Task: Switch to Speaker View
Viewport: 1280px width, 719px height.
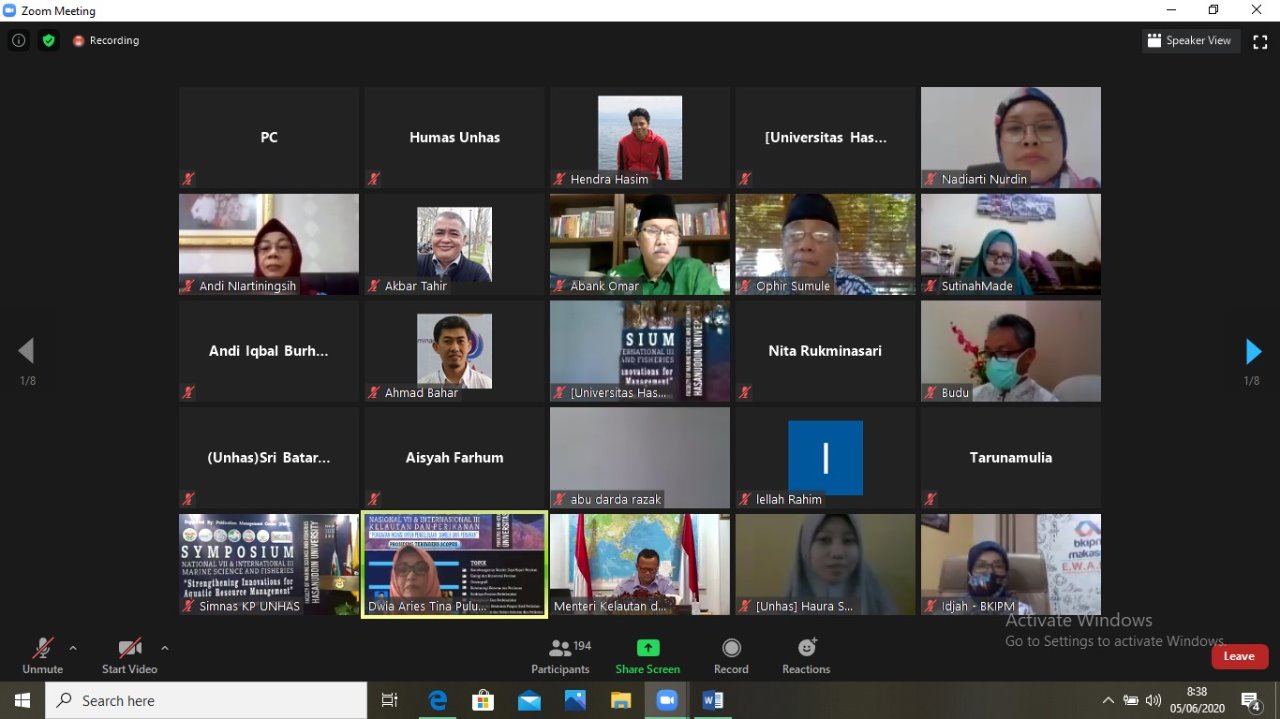Action: click(1190, 41)
